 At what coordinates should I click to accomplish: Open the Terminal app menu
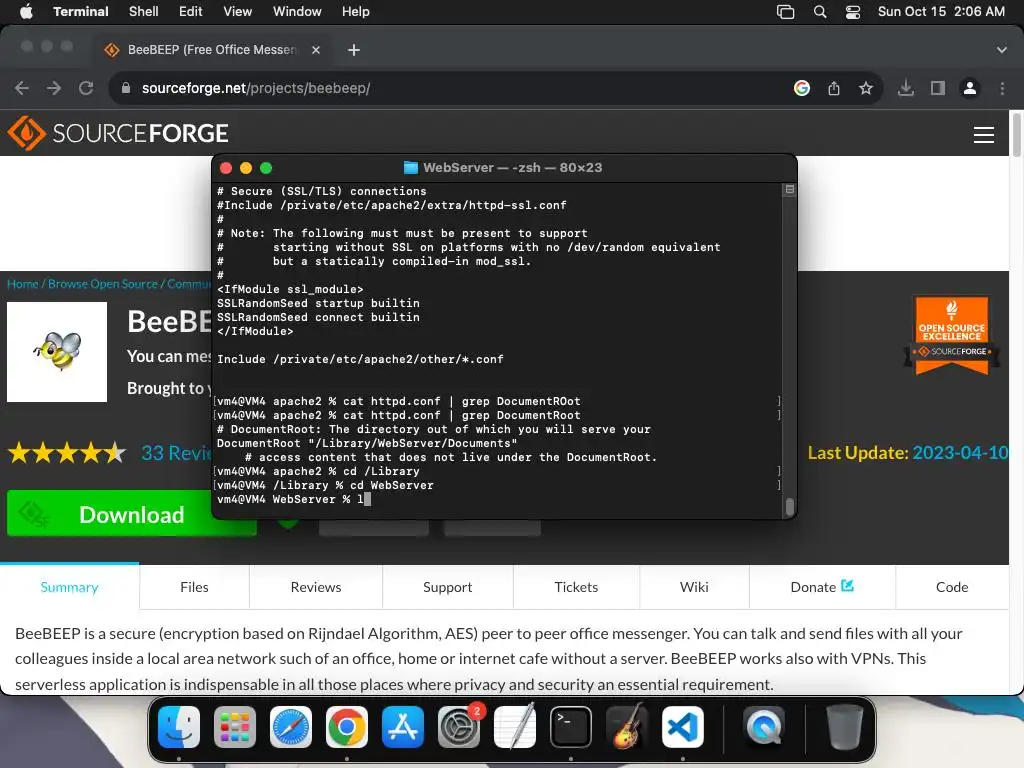pos(80,11)
